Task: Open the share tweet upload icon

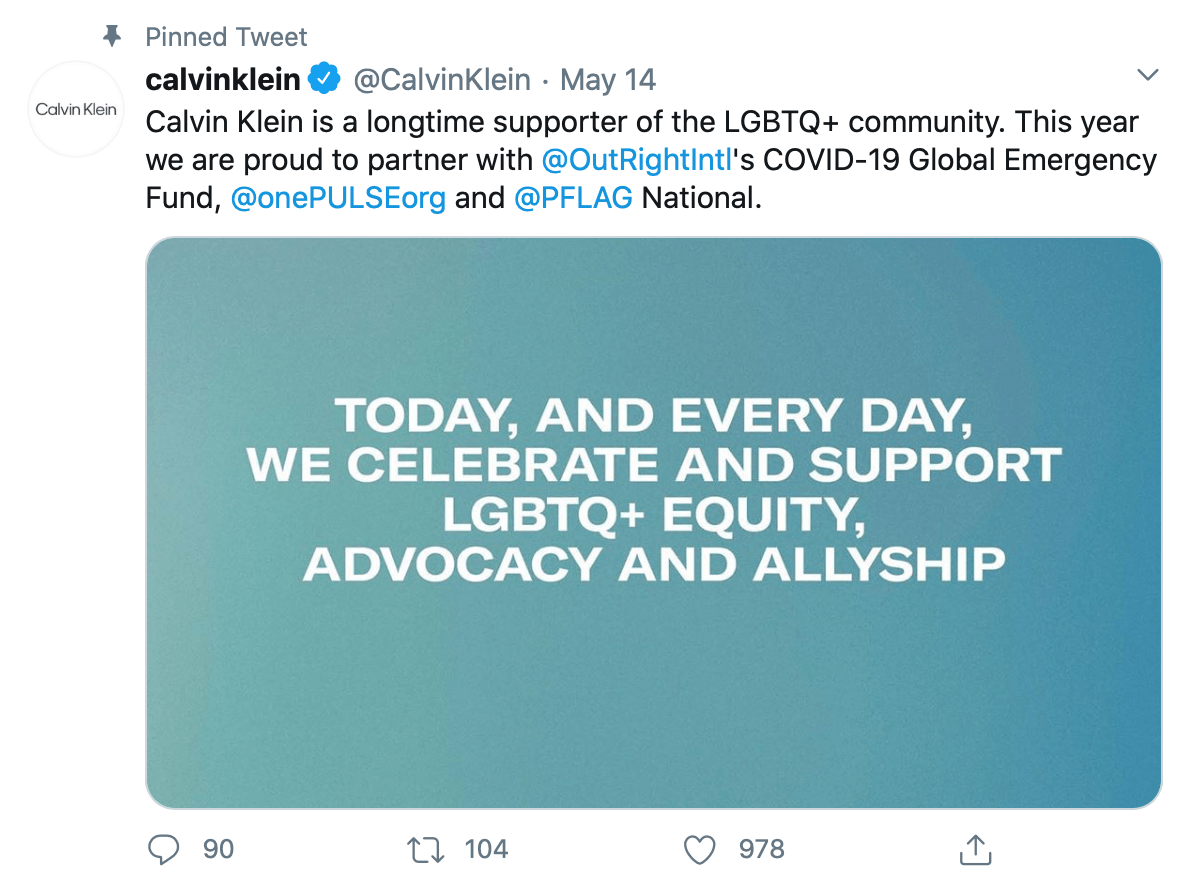Action: click(x=975, y=849)
